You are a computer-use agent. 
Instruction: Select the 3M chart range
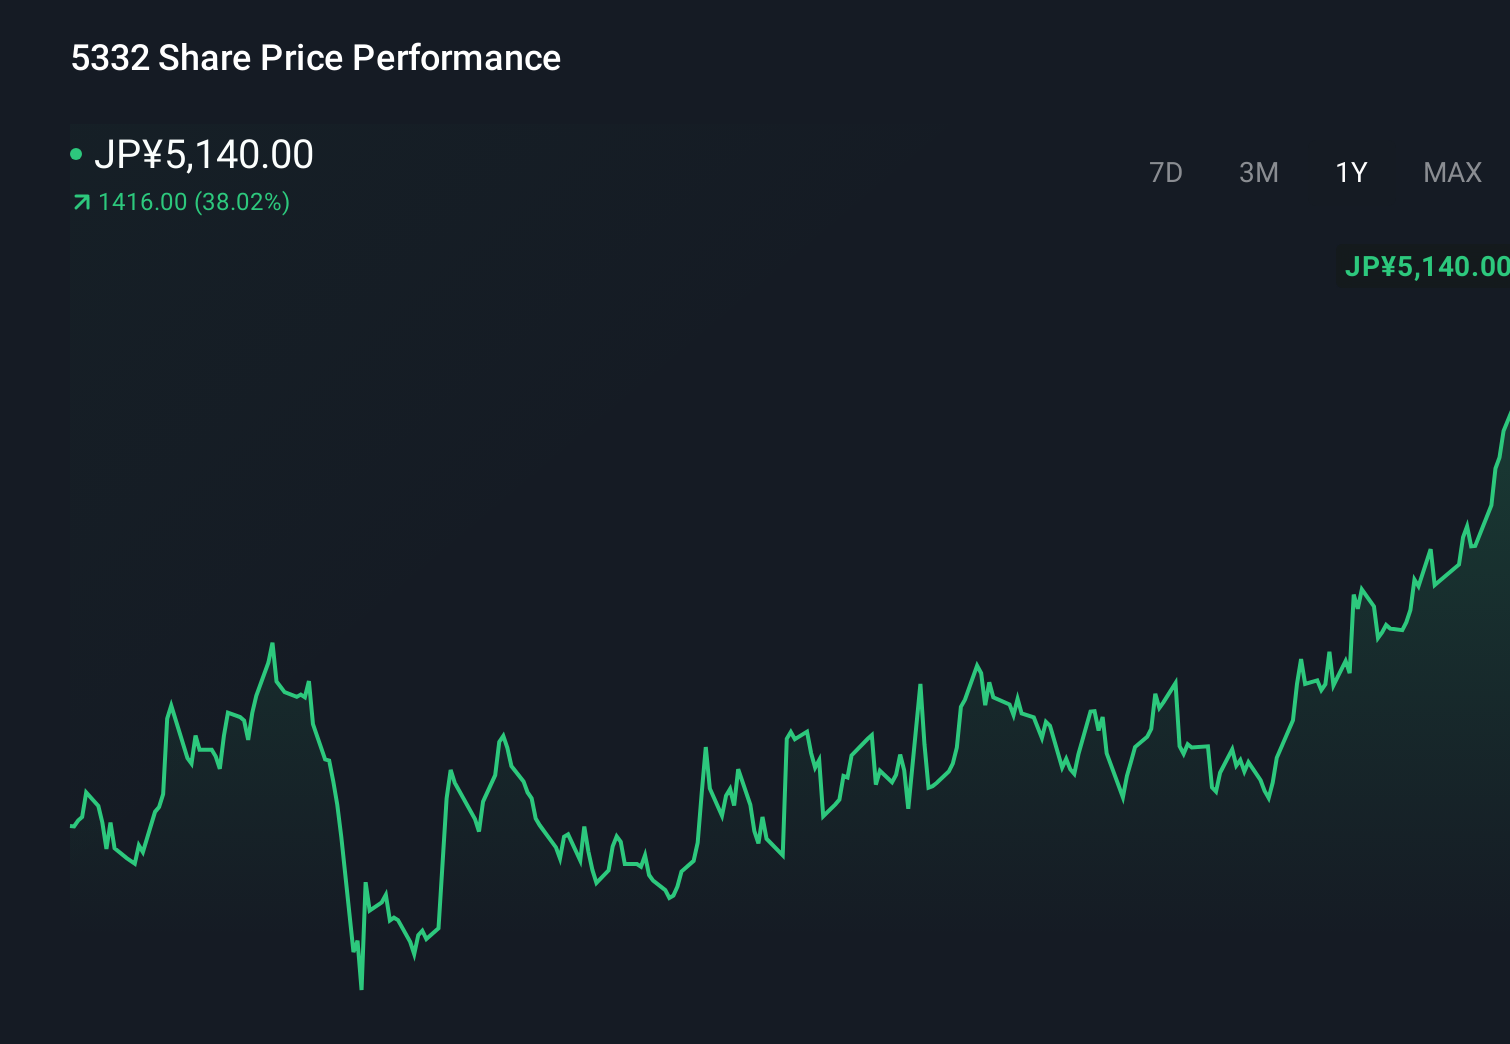pyautogui.click(x=1258, y=173)
